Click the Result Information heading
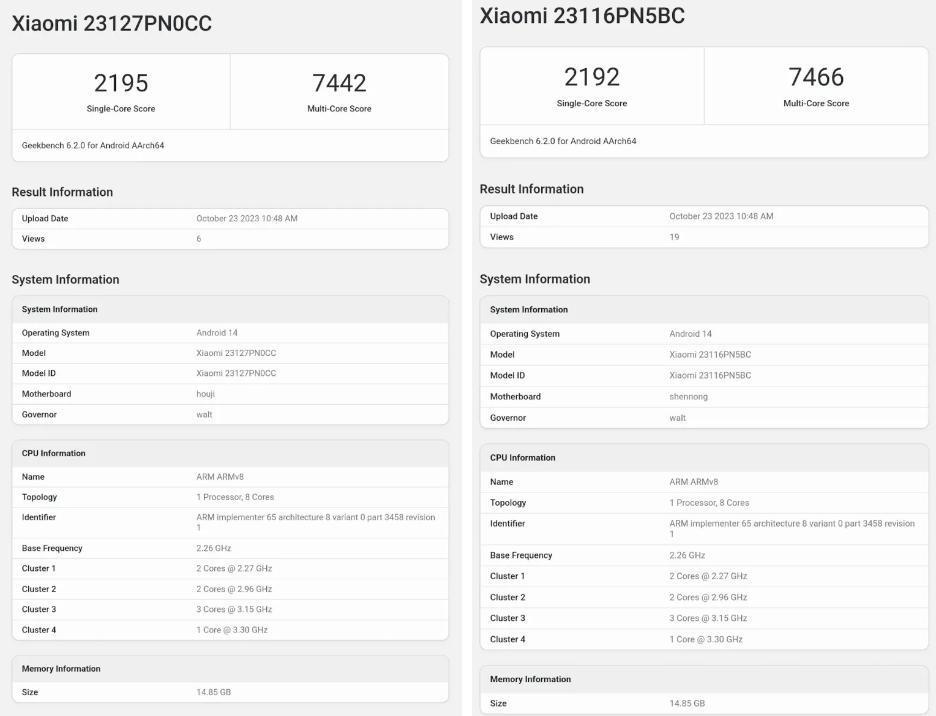 click(61, 191)
